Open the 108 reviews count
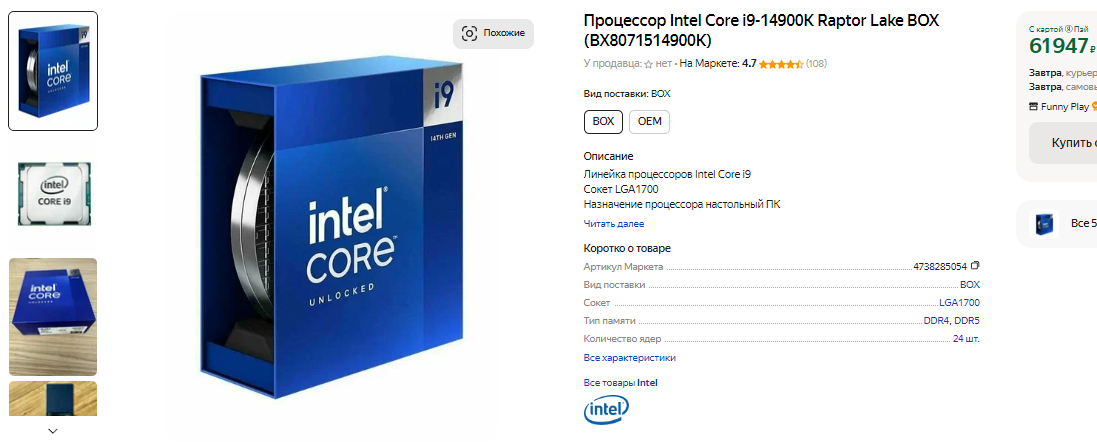Image resolution: width=1097 pixels, height=442 pixels. pos(816,64)
